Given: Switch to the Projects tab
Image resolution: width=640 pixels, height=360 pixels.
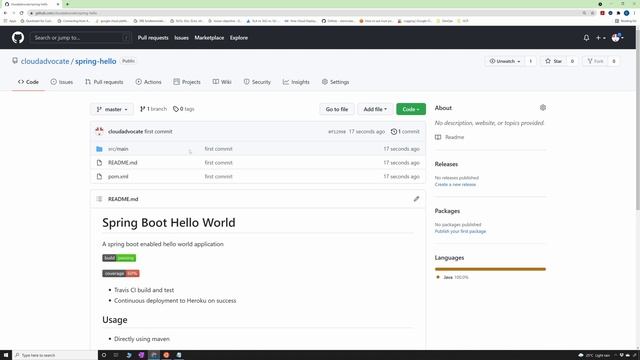Looking at the screenshot, I should [x=187, y=82].
